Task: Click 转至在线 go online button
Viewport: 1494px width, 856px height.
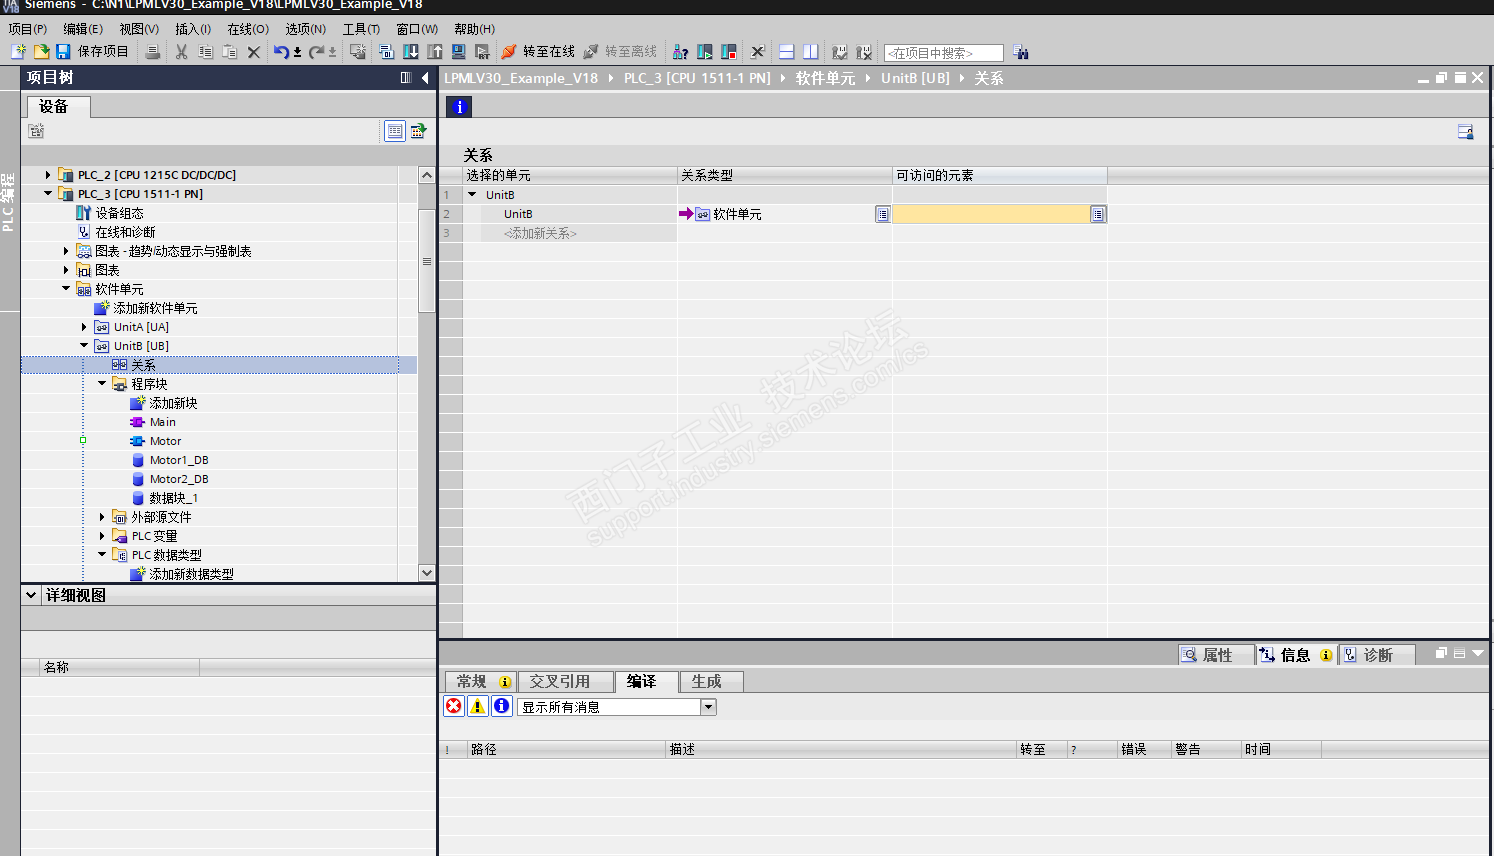Action: (538, 52)
